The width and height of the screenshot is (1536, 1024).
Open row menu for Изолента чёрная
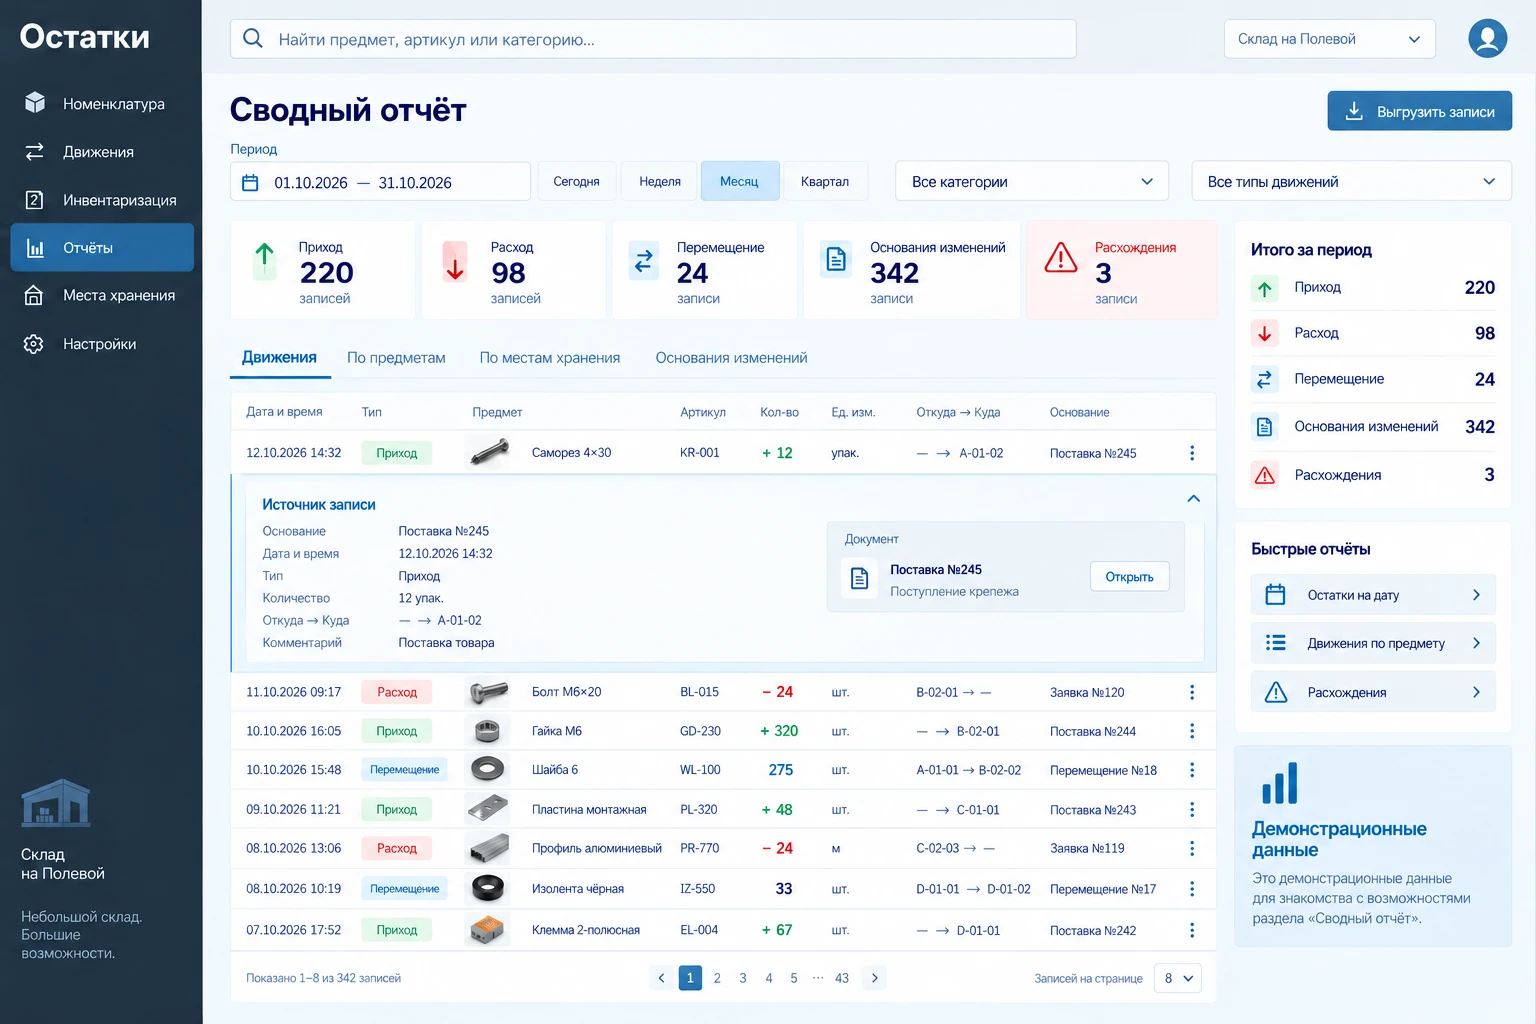coord(1192,889)
